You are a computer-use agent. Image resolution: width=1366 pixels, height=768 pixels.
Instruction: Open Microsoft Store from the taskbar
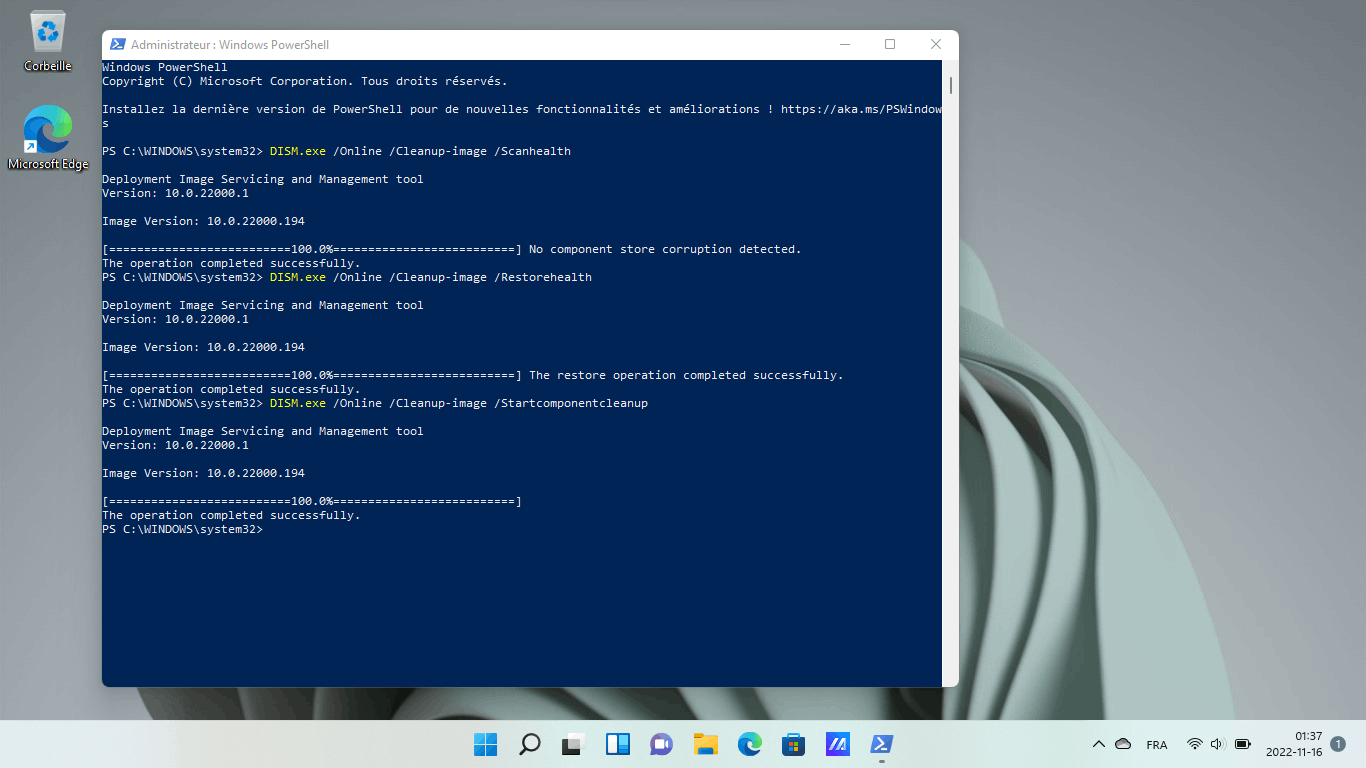(794, 744)
